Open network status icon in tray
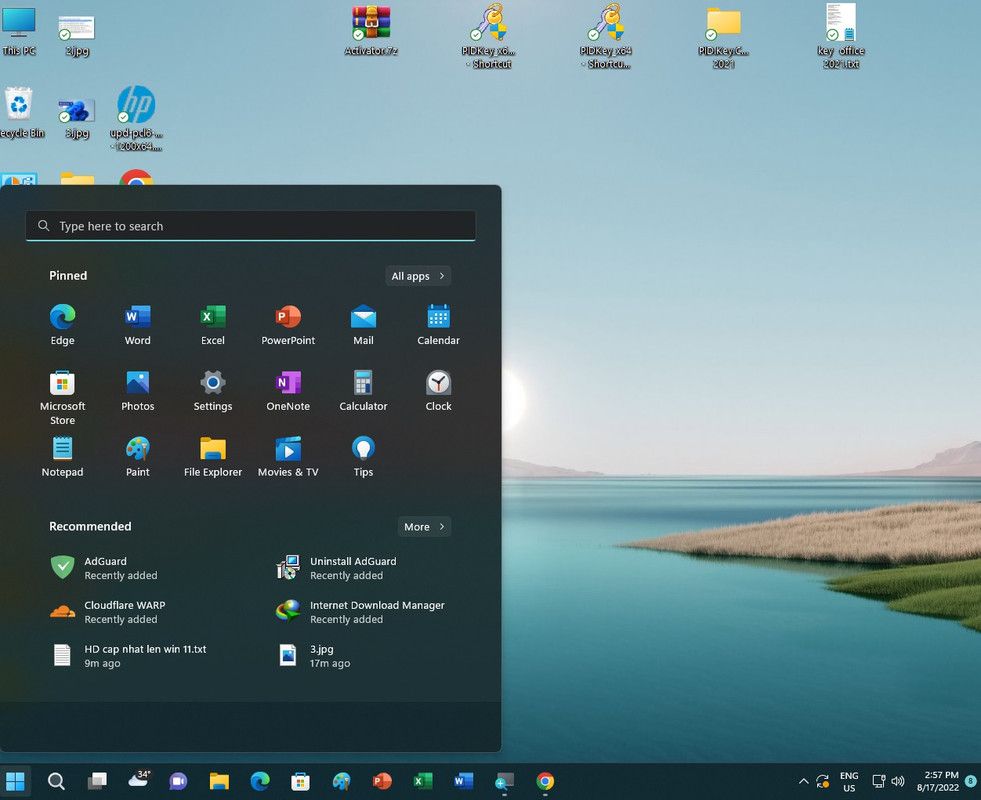 (x=879, y=781)
